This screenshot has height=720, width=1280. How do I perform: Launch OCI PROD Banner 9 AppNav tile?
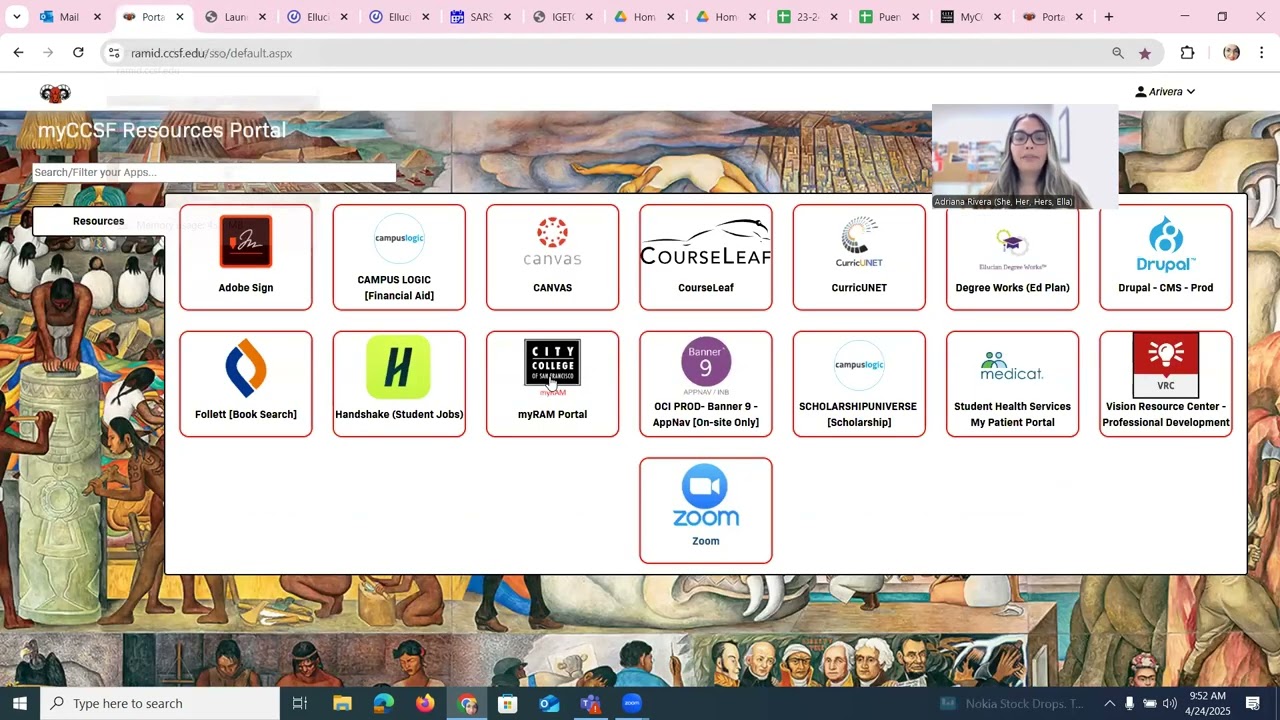[706, 384]
